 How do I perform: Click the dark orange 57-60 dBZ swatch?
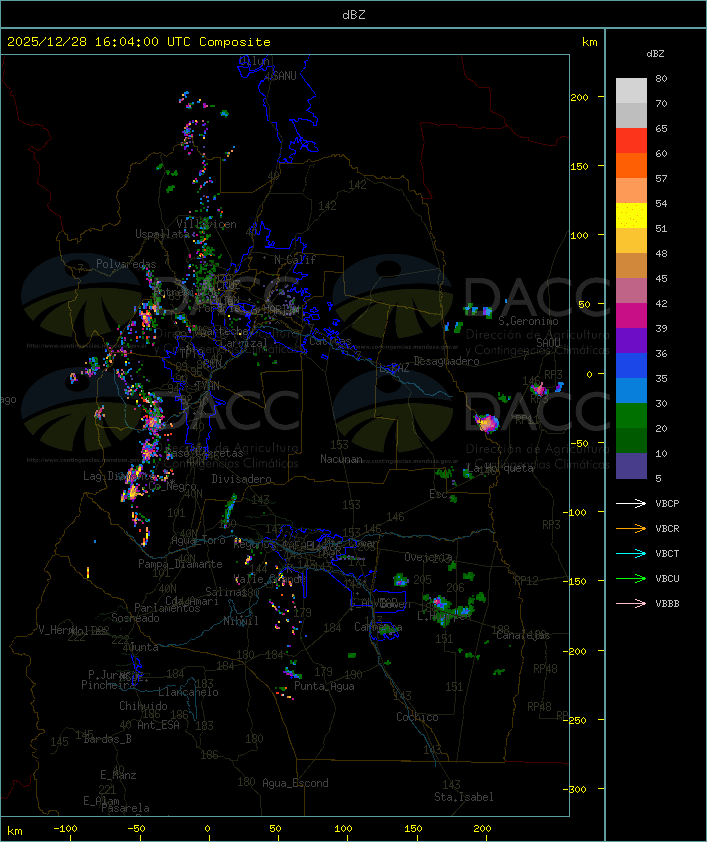tap(631, 165)
